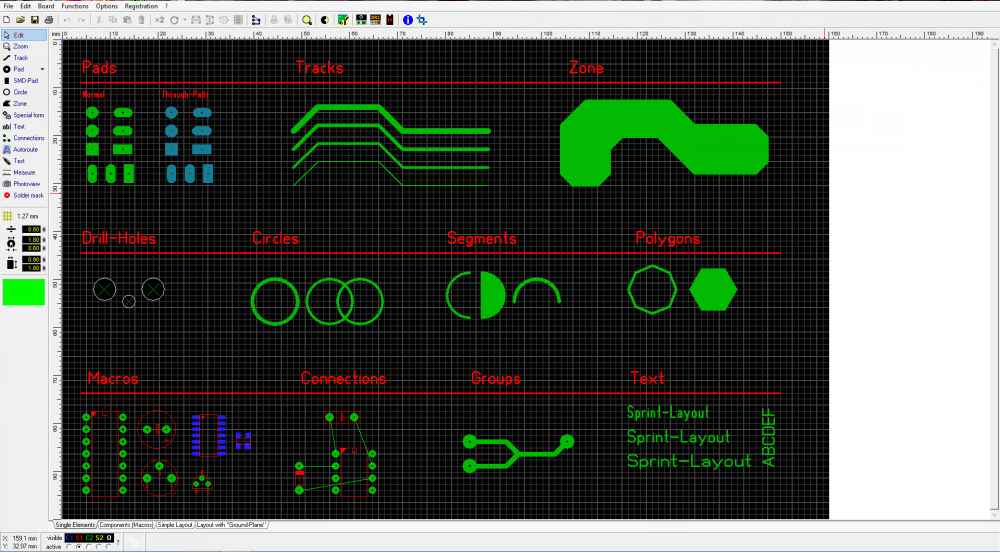Viewport: 1000px width, 553px height.
Task: Click the grid size 1.27 mm icon
Action: click(x=8, y=216)
